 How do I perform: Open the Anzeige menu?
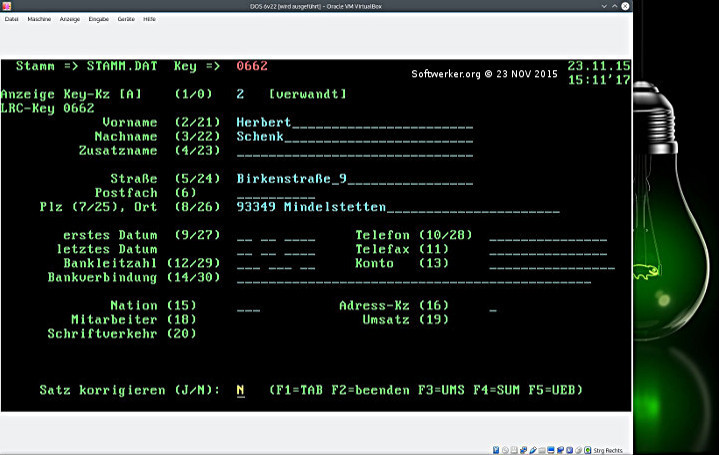[x=70, y=19]
